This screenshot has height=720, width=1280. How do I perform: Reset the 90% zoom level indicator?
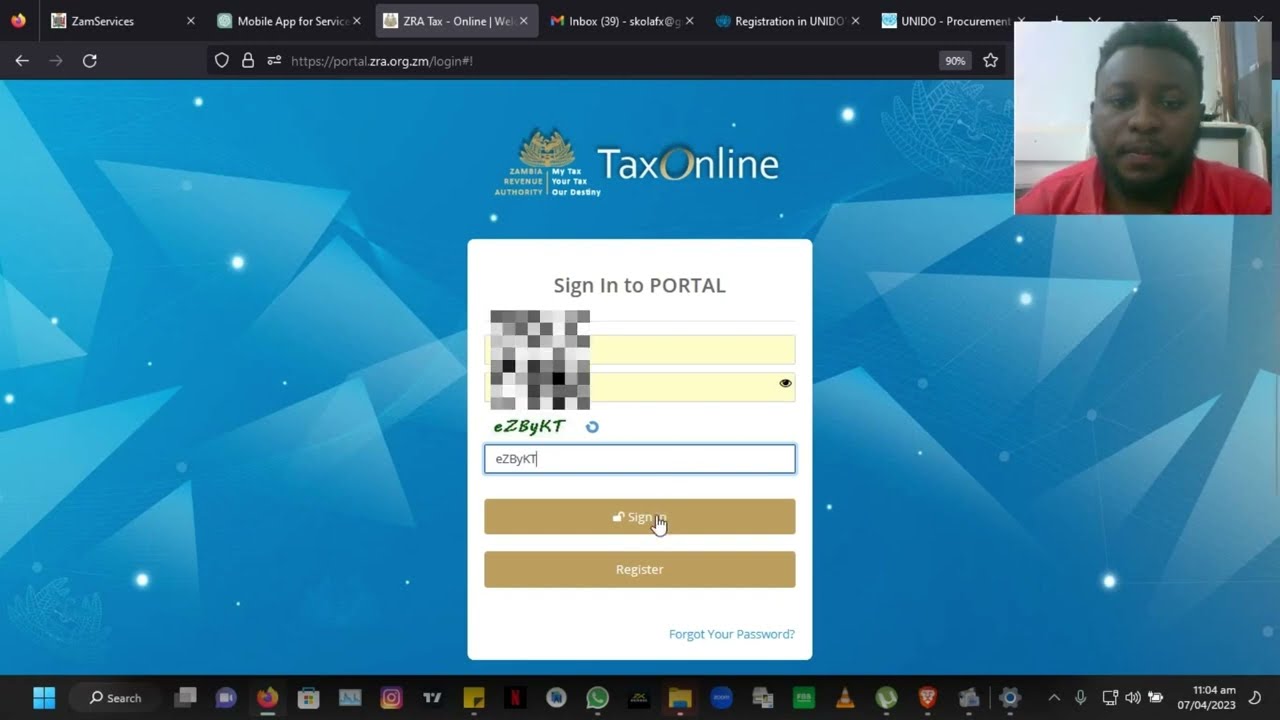pos(955,61)
